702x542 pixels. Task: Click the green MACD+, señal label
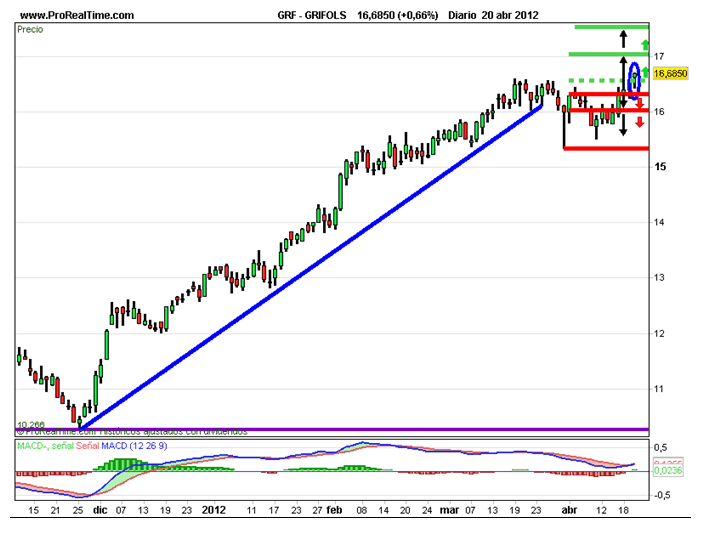pos(45,446)
